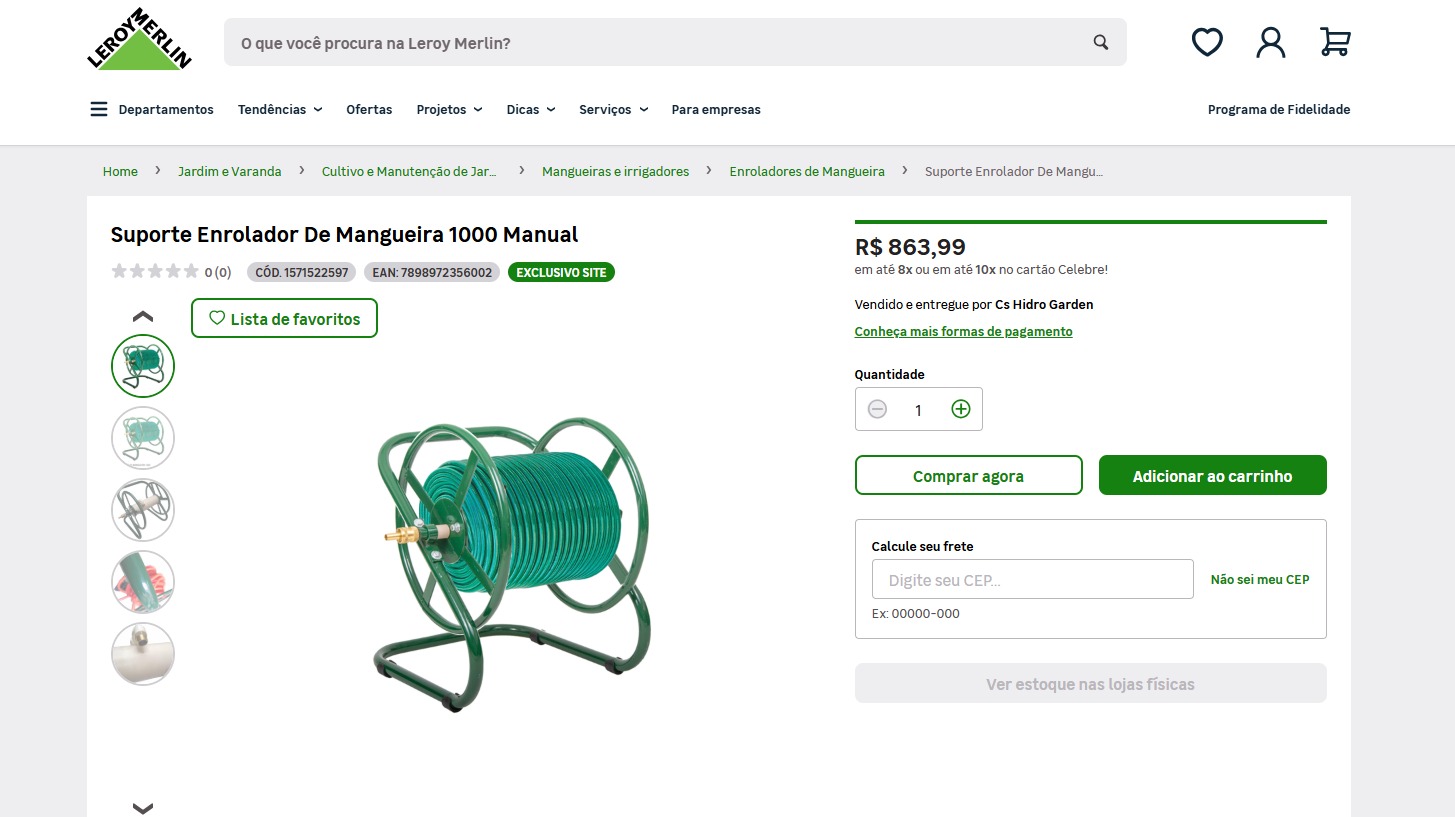The image size is (1455, 817).
Task: Open the Ofertas menu item
Action: [369, 109]
